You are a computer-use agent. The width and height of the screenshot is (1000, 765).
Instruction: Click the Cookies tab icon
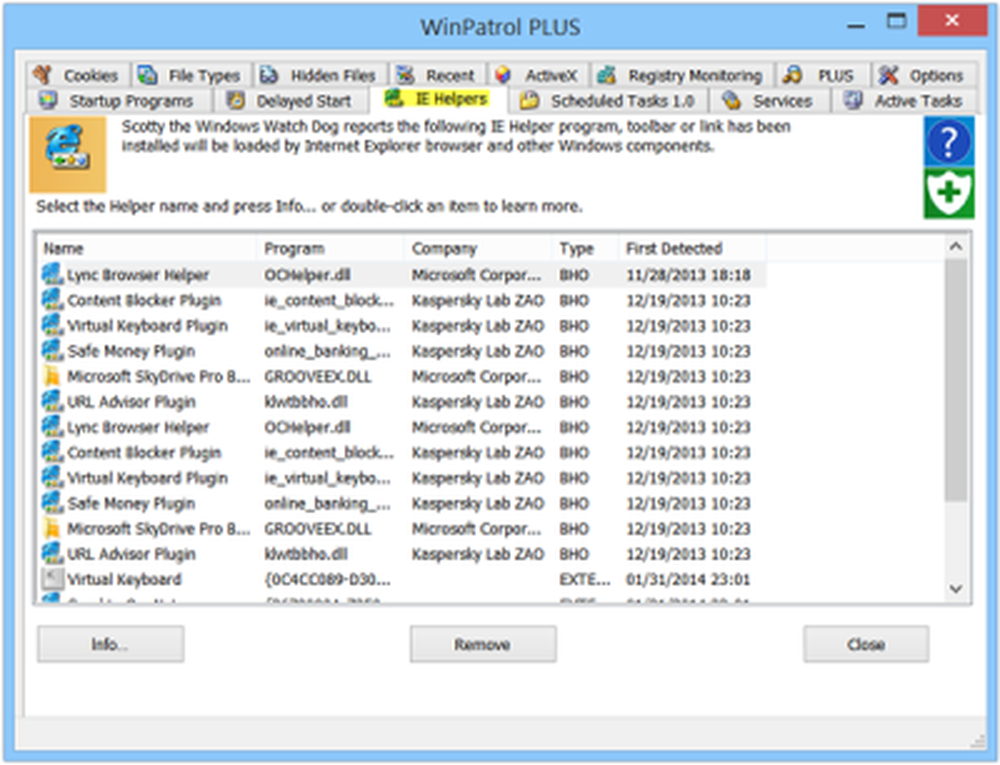click(43, 75)
